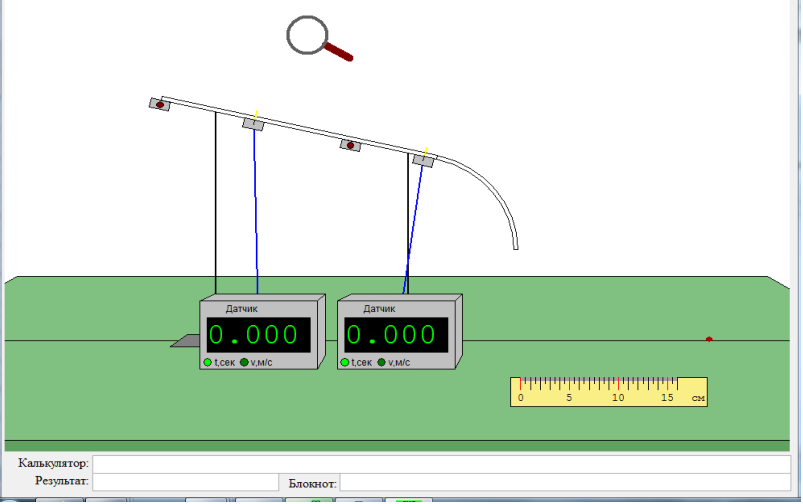Click the yellow centimeter ruler
Viewport: 803px width, 504px height.
609,392
